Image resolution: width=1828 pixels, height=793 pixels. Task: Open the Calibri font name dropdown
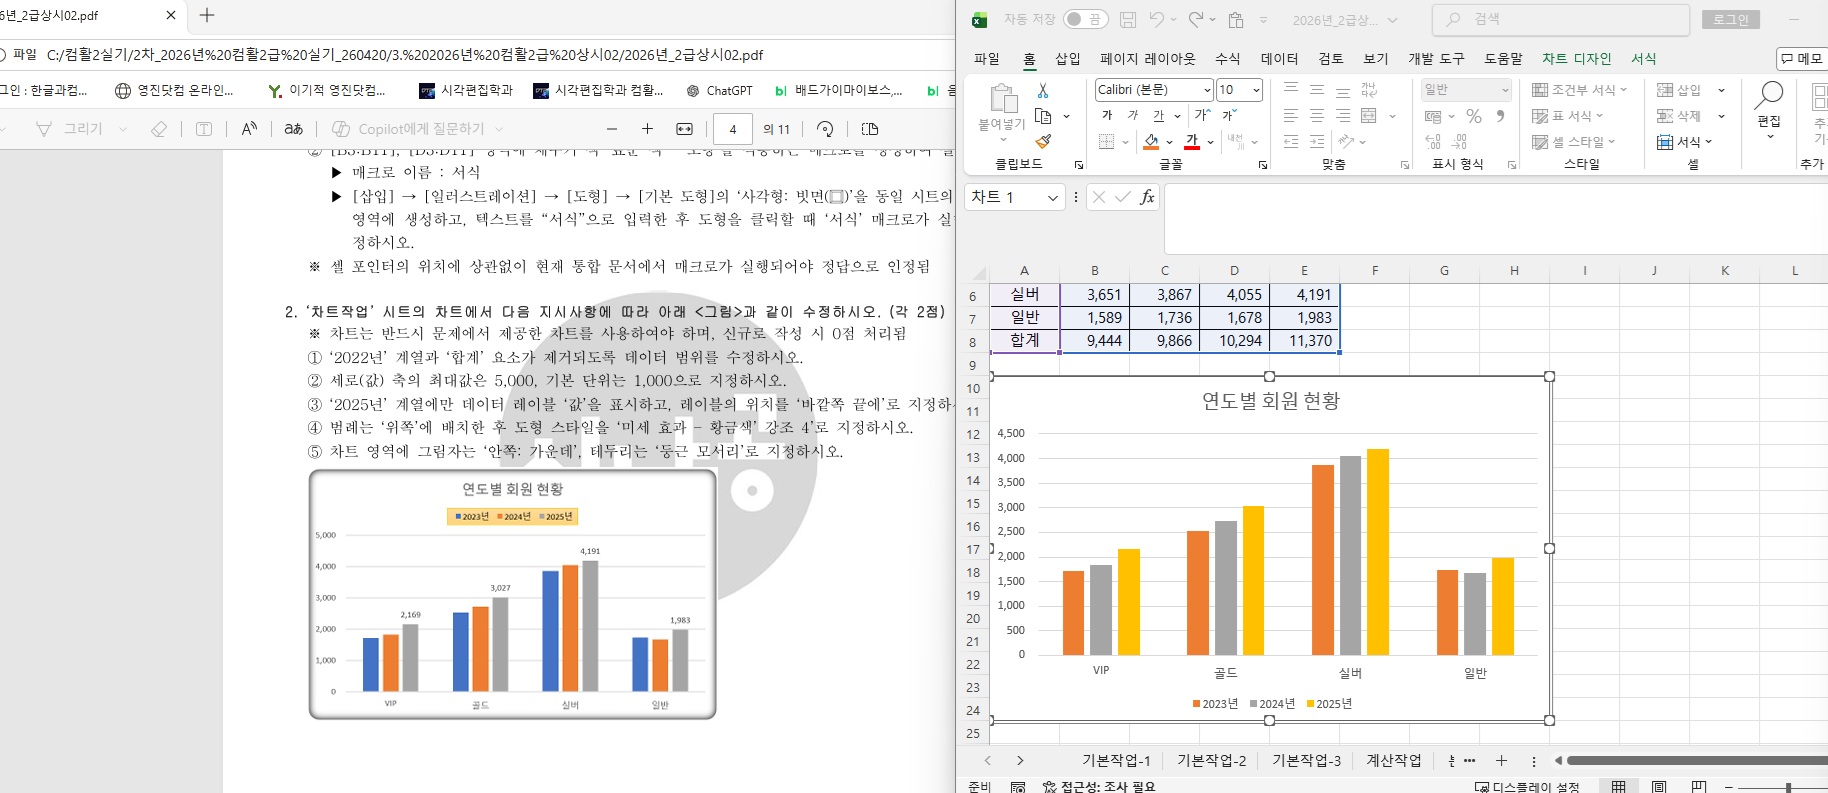pyautogui.click(x=1207, y=90)
